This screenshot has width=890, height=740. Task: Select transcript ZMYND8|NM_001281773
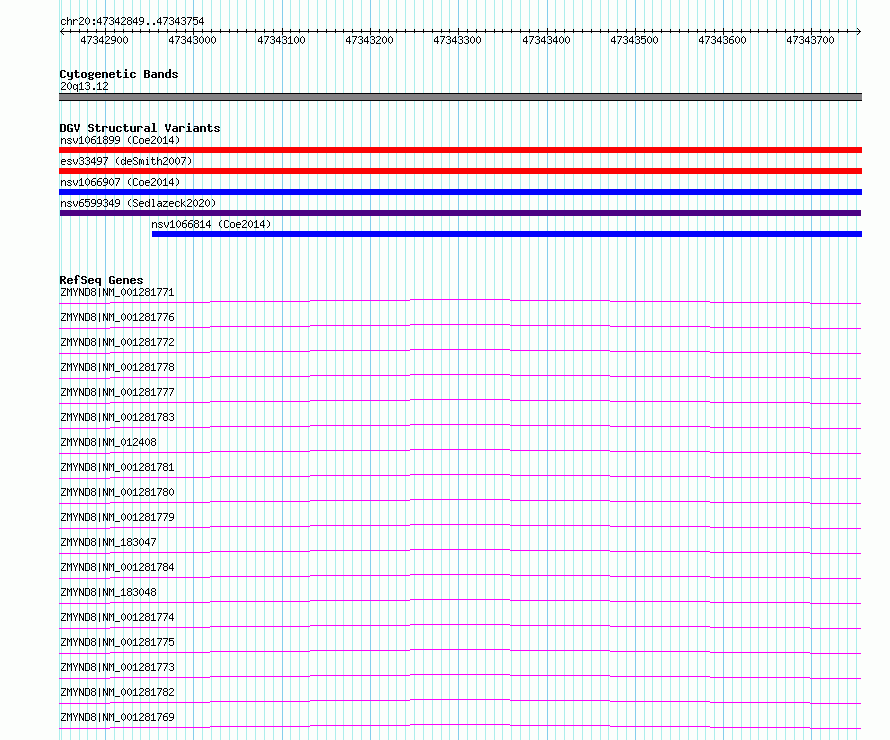click(x=117, y=667)
